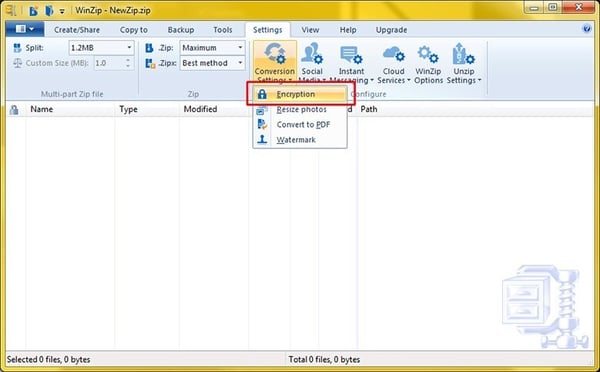The width and height of the screenshot is (600, 372).
Task: Open the Copy to tab
Action: click(x=134, y=30)
